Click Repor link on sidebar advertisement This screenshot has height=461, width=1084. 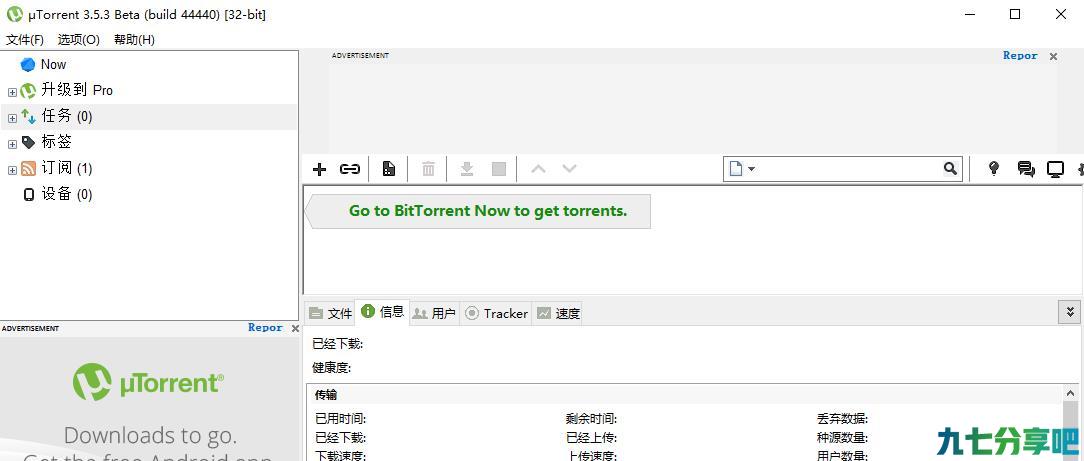click(x=265, y=328)
